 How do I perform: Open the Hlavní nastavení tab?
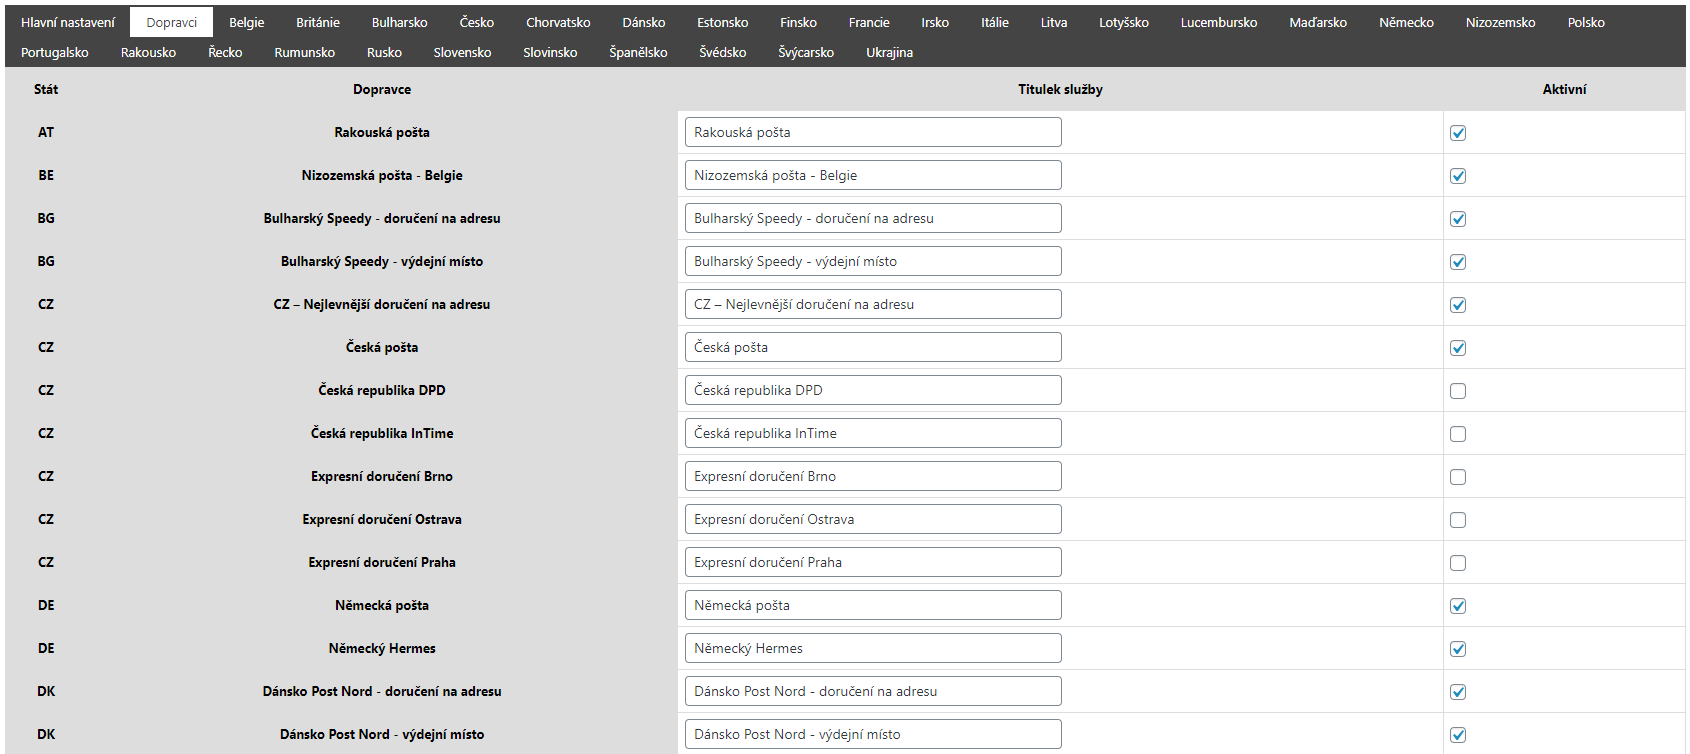68,22
